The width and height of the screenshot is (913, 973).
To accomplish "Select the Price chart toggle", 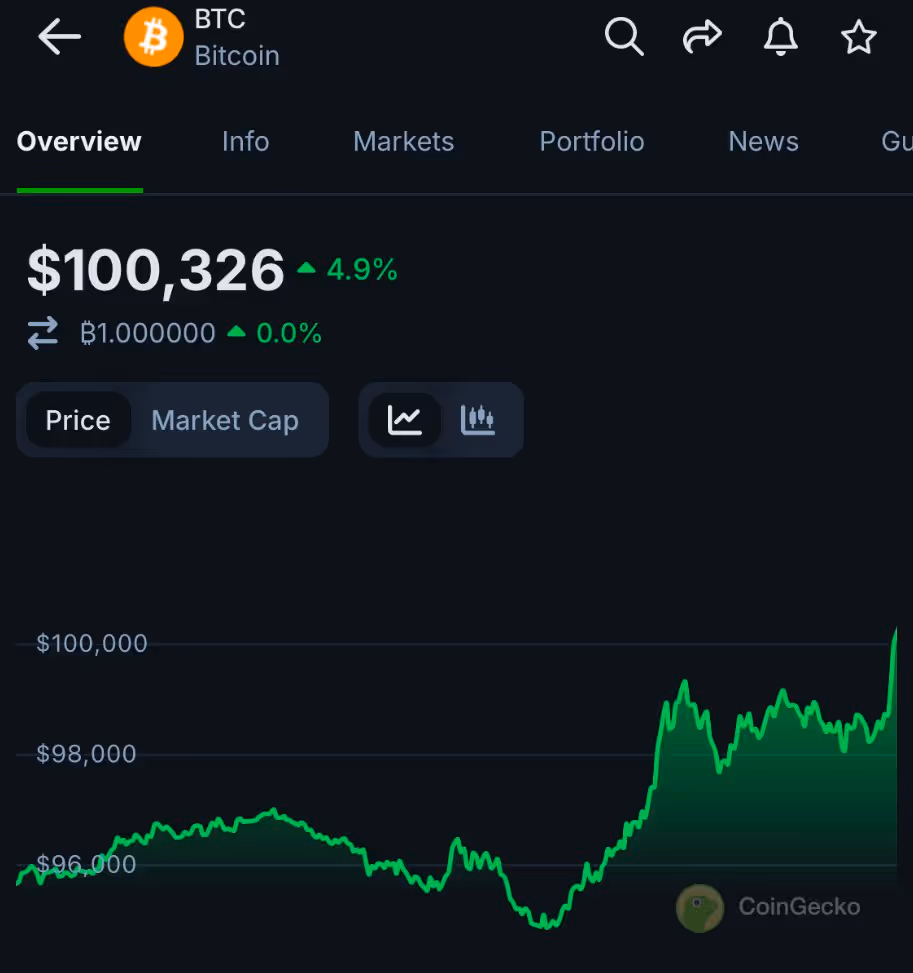I will coord(78,420).
